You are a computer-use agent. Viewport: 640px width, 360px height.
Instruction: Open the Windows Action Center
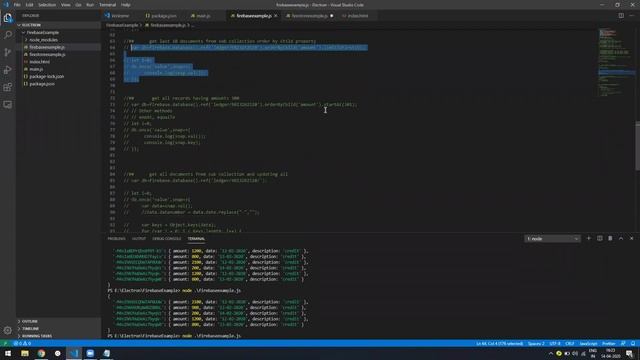tap(629, 353)
